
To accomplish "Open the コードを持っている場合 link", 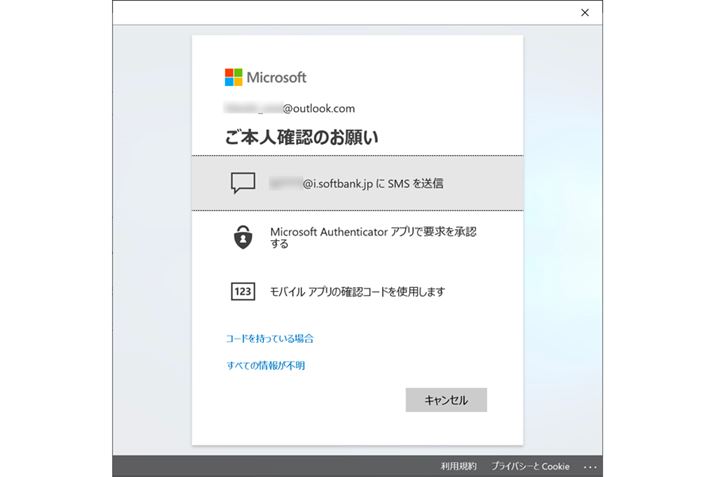I will pyautogui.click(x=269, y=338).
